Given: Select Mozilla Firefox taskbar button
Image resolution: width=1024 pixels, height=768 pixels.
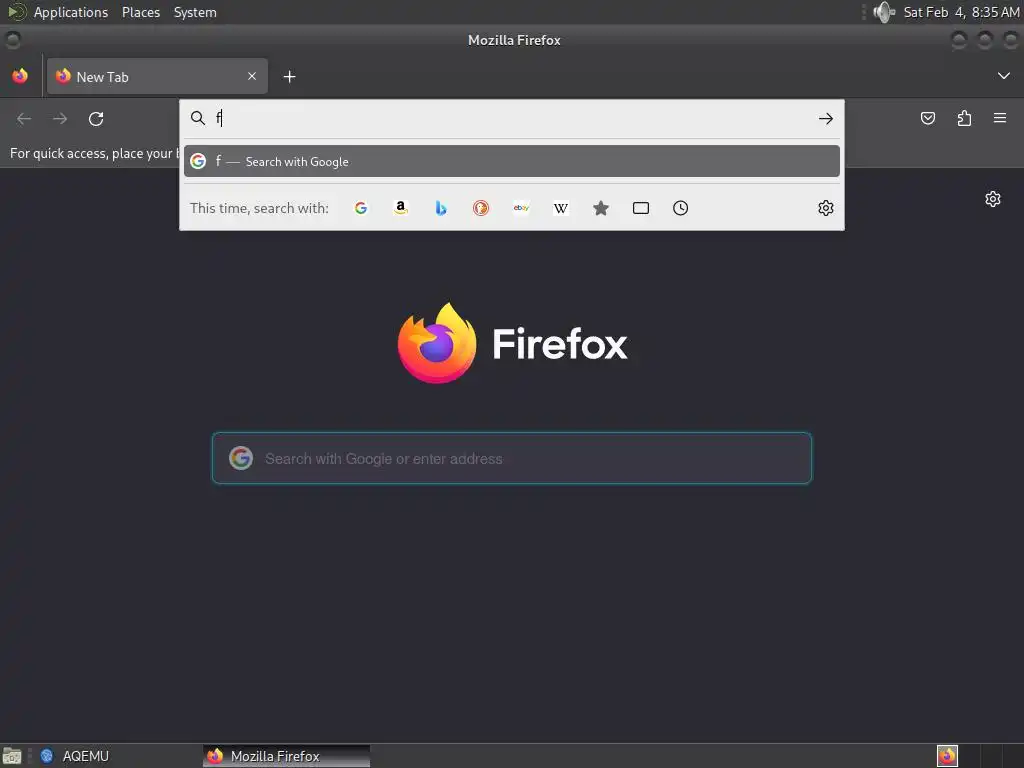Looking at the screenshot, I should pos(286,756).
